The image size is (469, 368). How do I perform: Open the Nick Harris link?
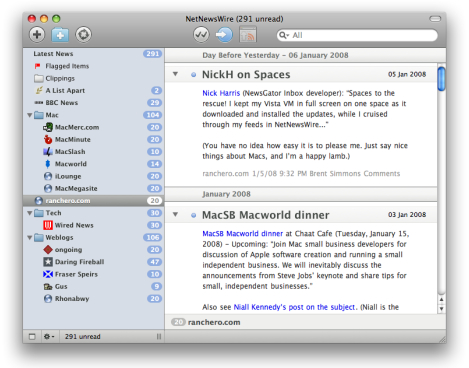tap(221, 93)
